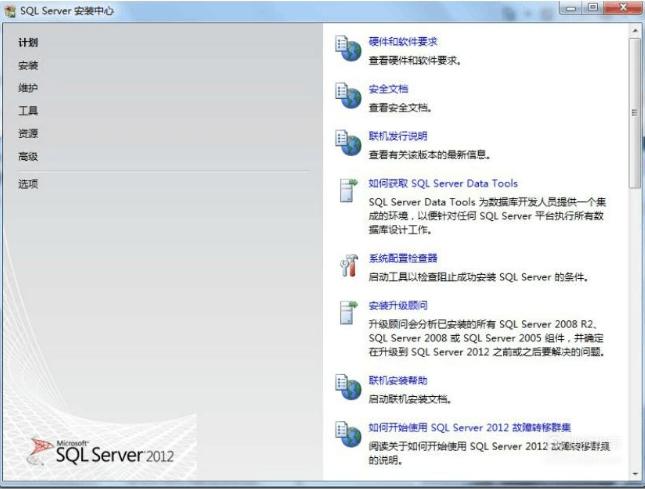Image resolution: width=645 pixels, height=489 pixels.
Task: Click scrollbar down arrow
Action: tap(635, 474)
